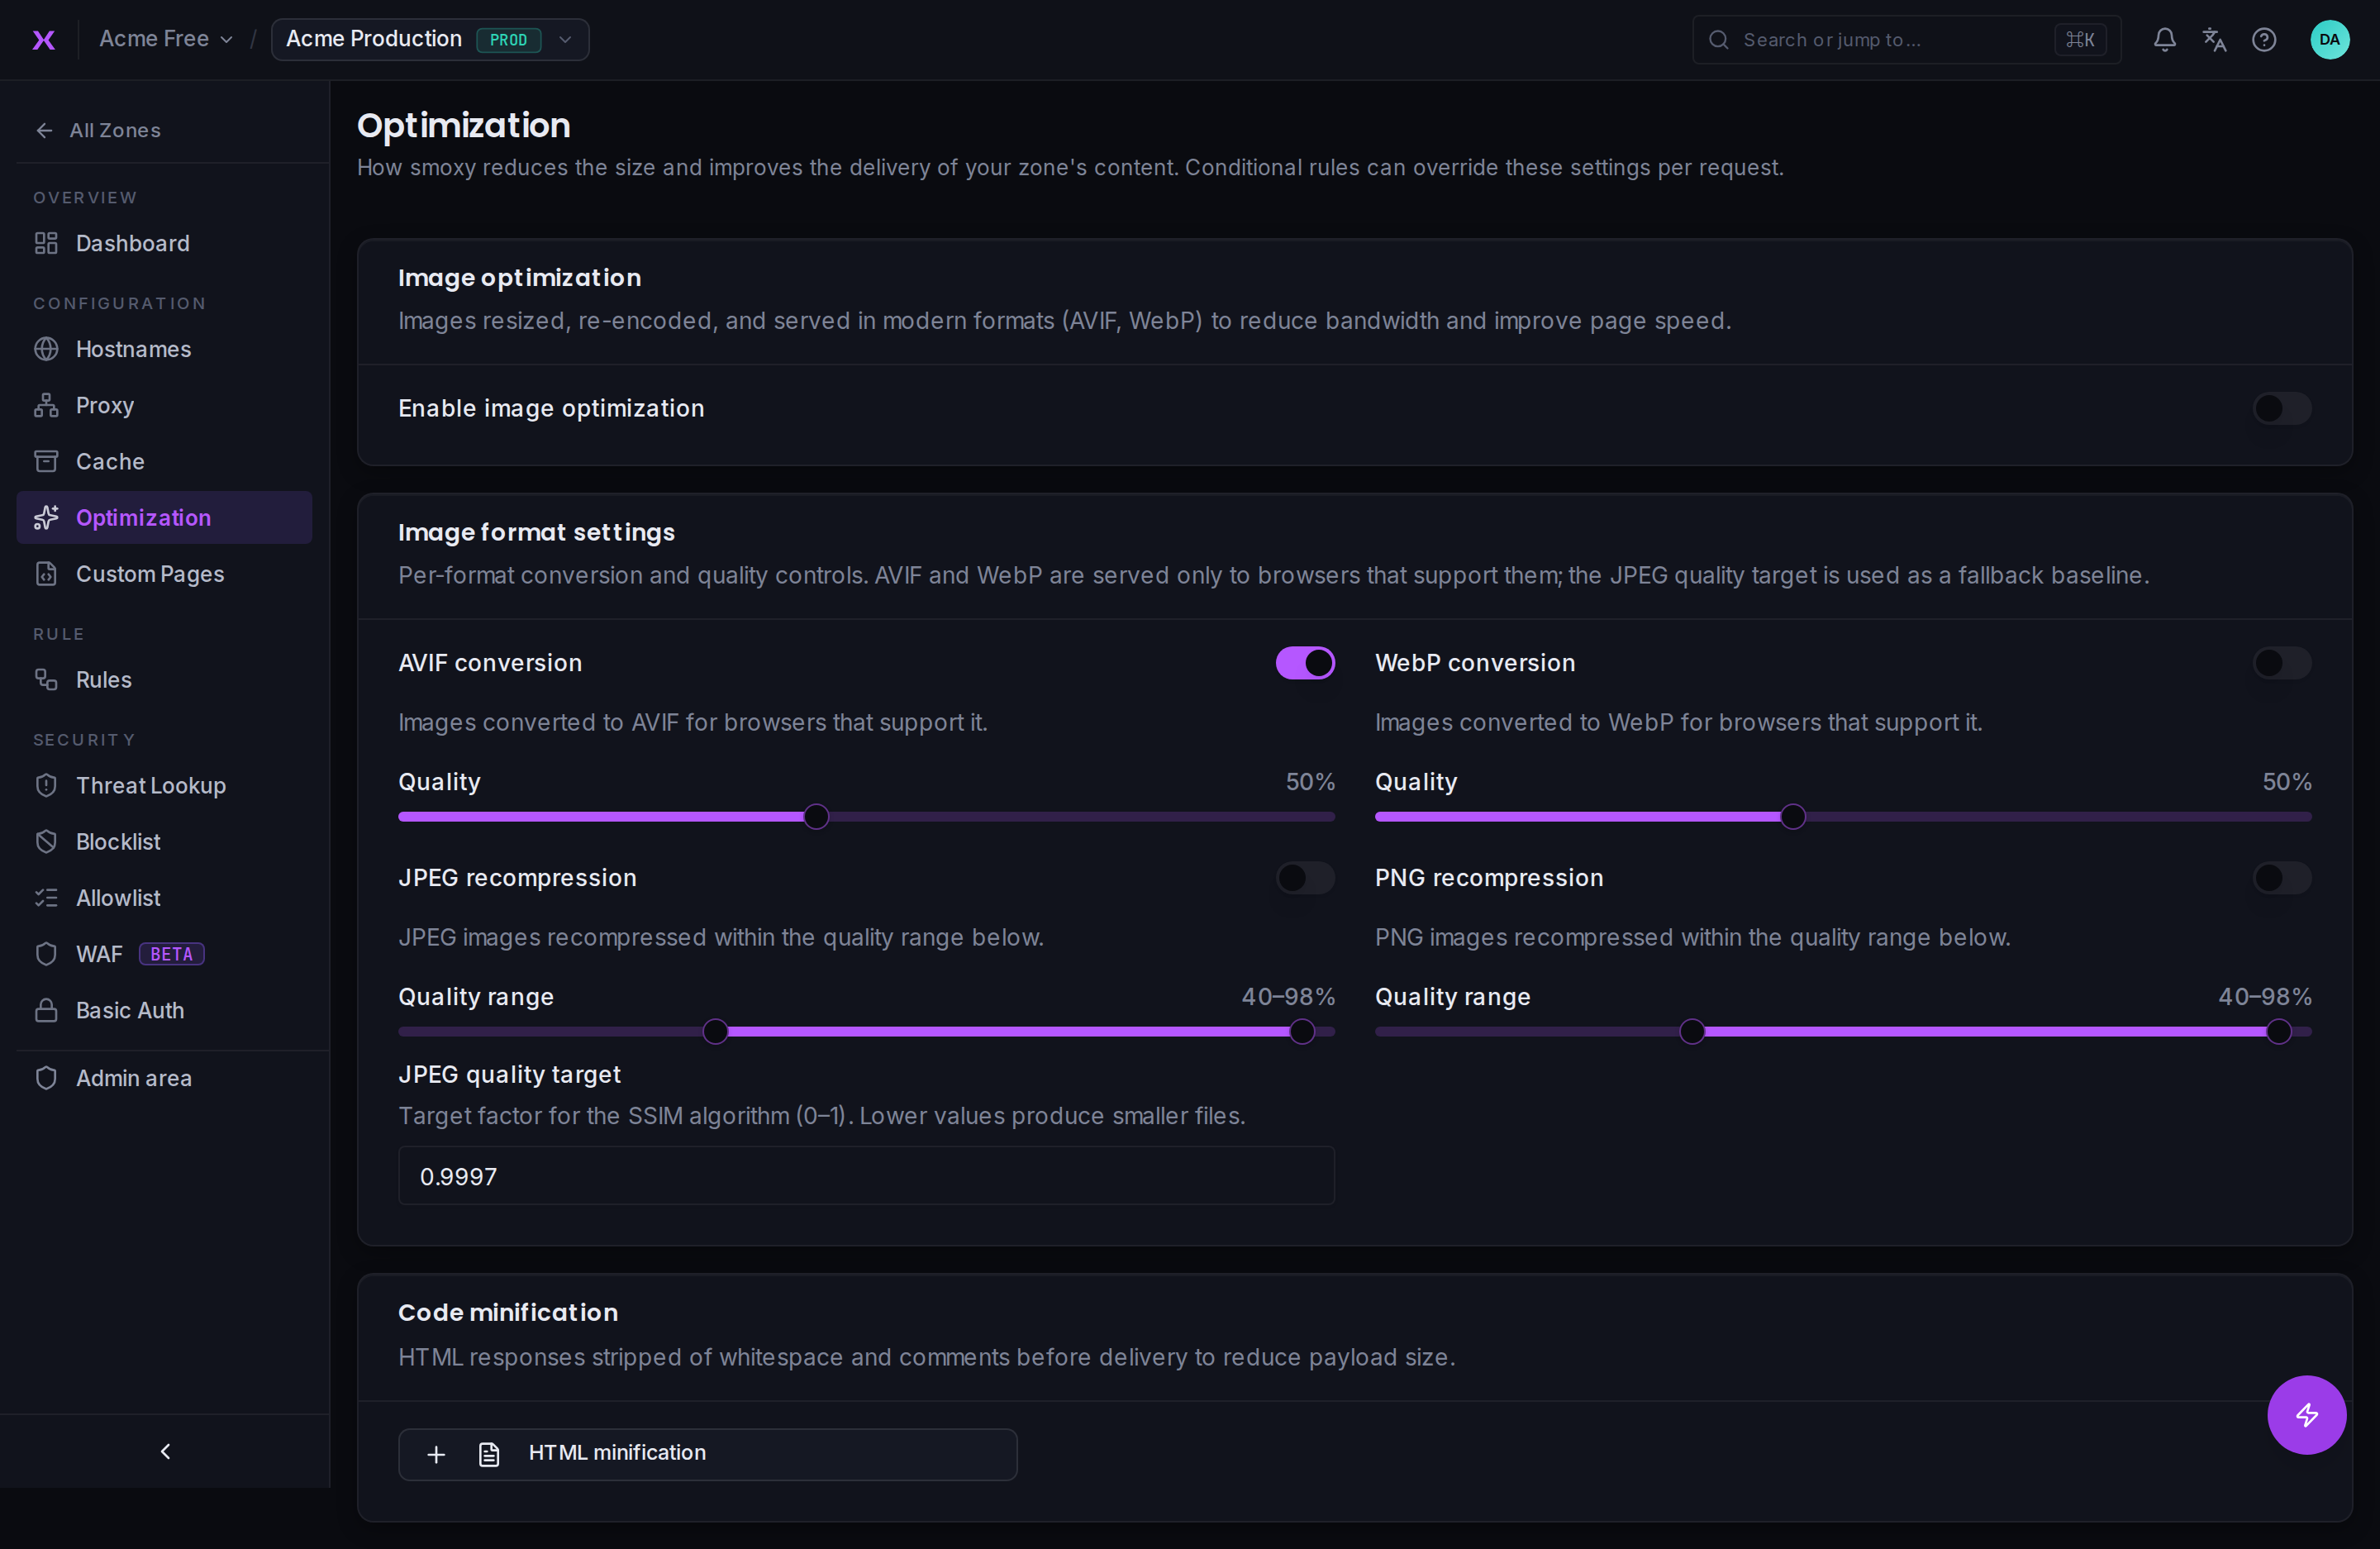Expand the Acme Free organization dropdown
Image resolution: width=2380 pixels, height=1549 pixels.
(x=166, y=39)
